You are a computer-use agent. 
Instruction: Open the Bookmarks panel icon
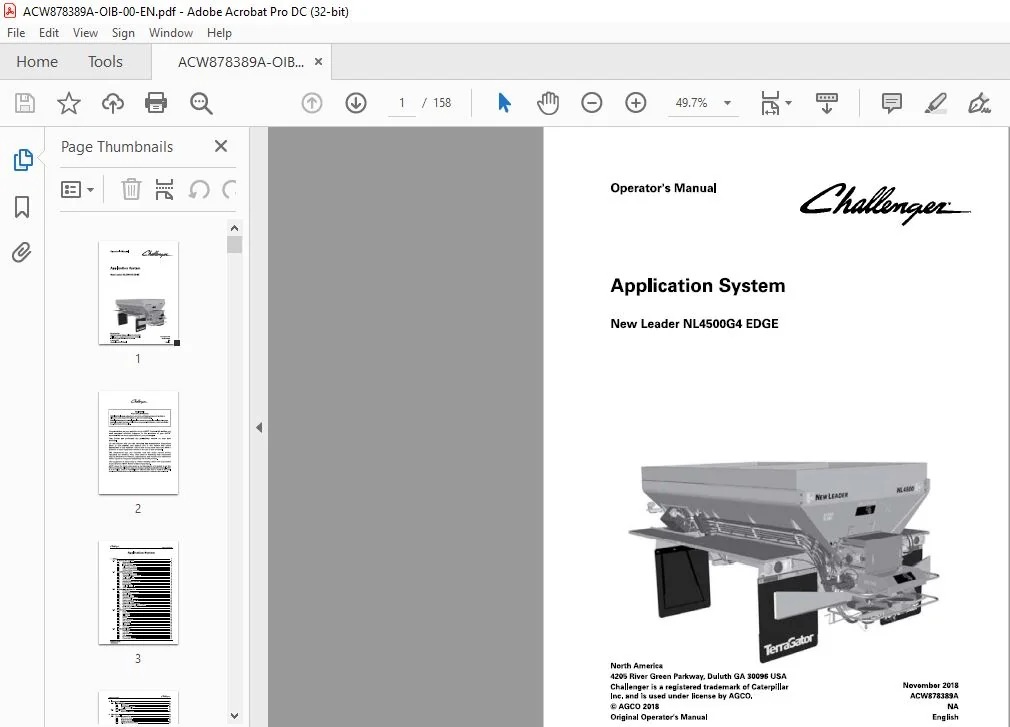point(22,207)
